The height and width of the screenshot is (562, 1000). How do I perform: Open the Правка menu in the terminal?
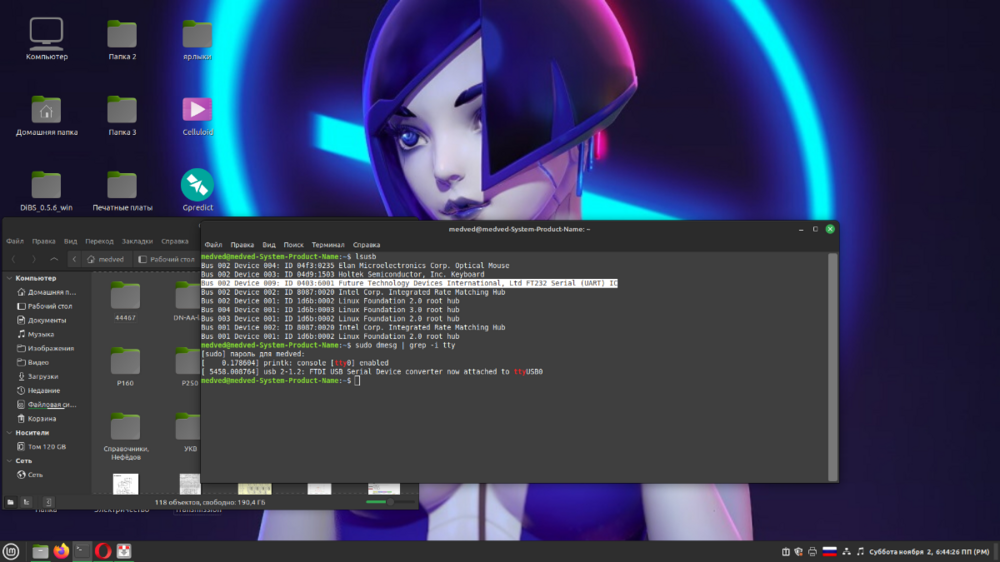coord(242,245)
